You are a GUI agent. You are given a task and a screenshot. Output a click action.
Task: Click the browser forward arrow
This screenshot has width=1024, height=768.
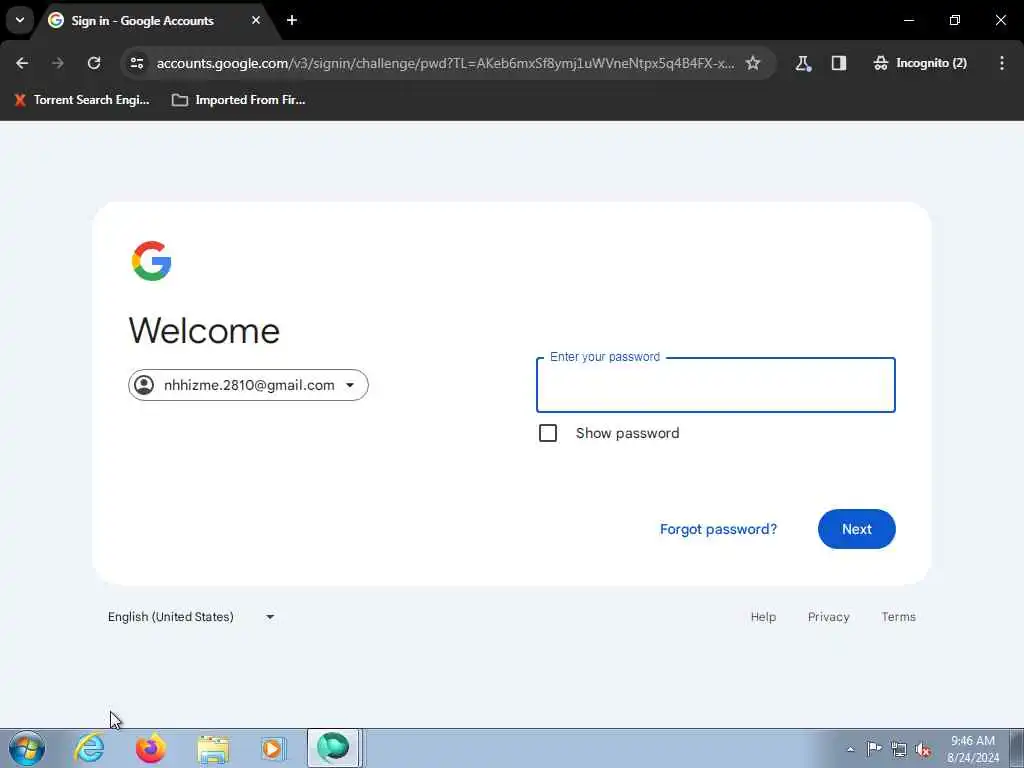[x=57, y=63]
